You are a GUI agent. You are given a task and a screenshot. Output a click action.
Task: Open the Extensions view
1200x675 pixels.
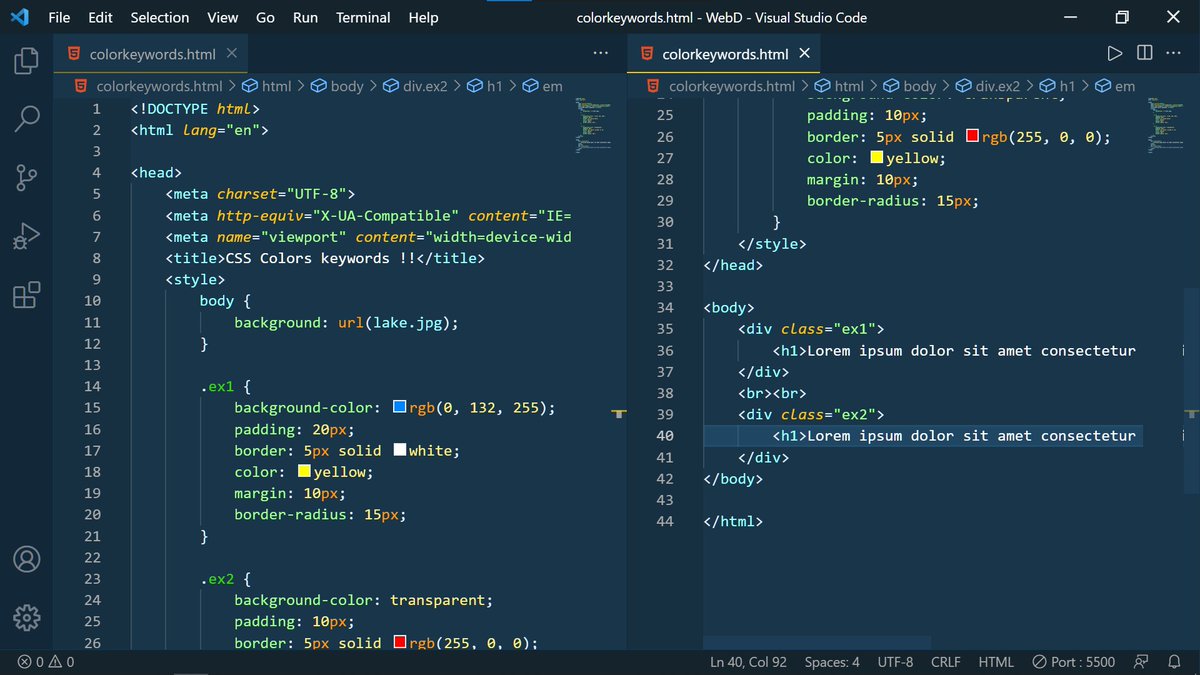point(27,295)
